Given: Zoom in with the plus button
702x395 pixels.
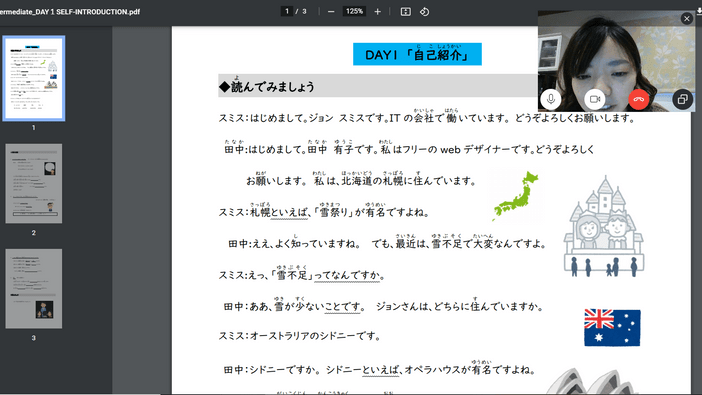Looking at the screenshot, I should (x=377, y=12).
